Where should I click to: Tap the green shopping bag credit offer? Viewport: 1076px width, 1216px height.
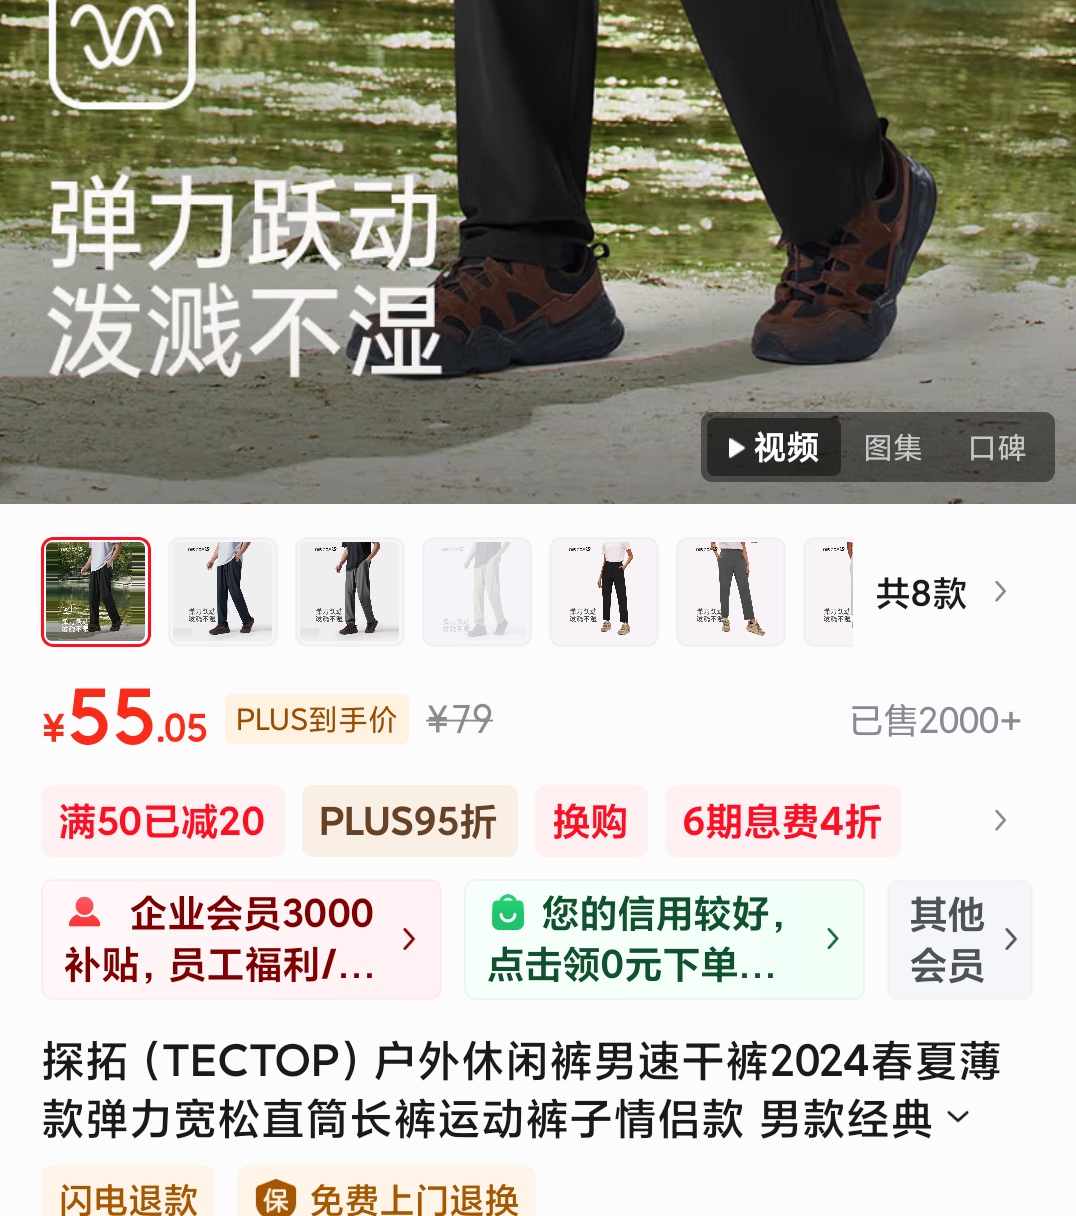click(664, 939)
